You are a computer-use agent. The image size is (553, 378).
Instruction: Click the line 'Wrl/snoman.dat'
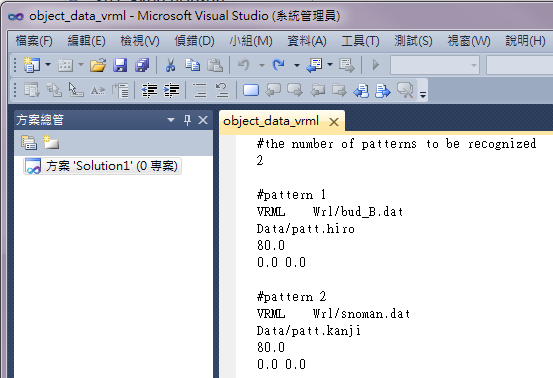pos(361,313)
